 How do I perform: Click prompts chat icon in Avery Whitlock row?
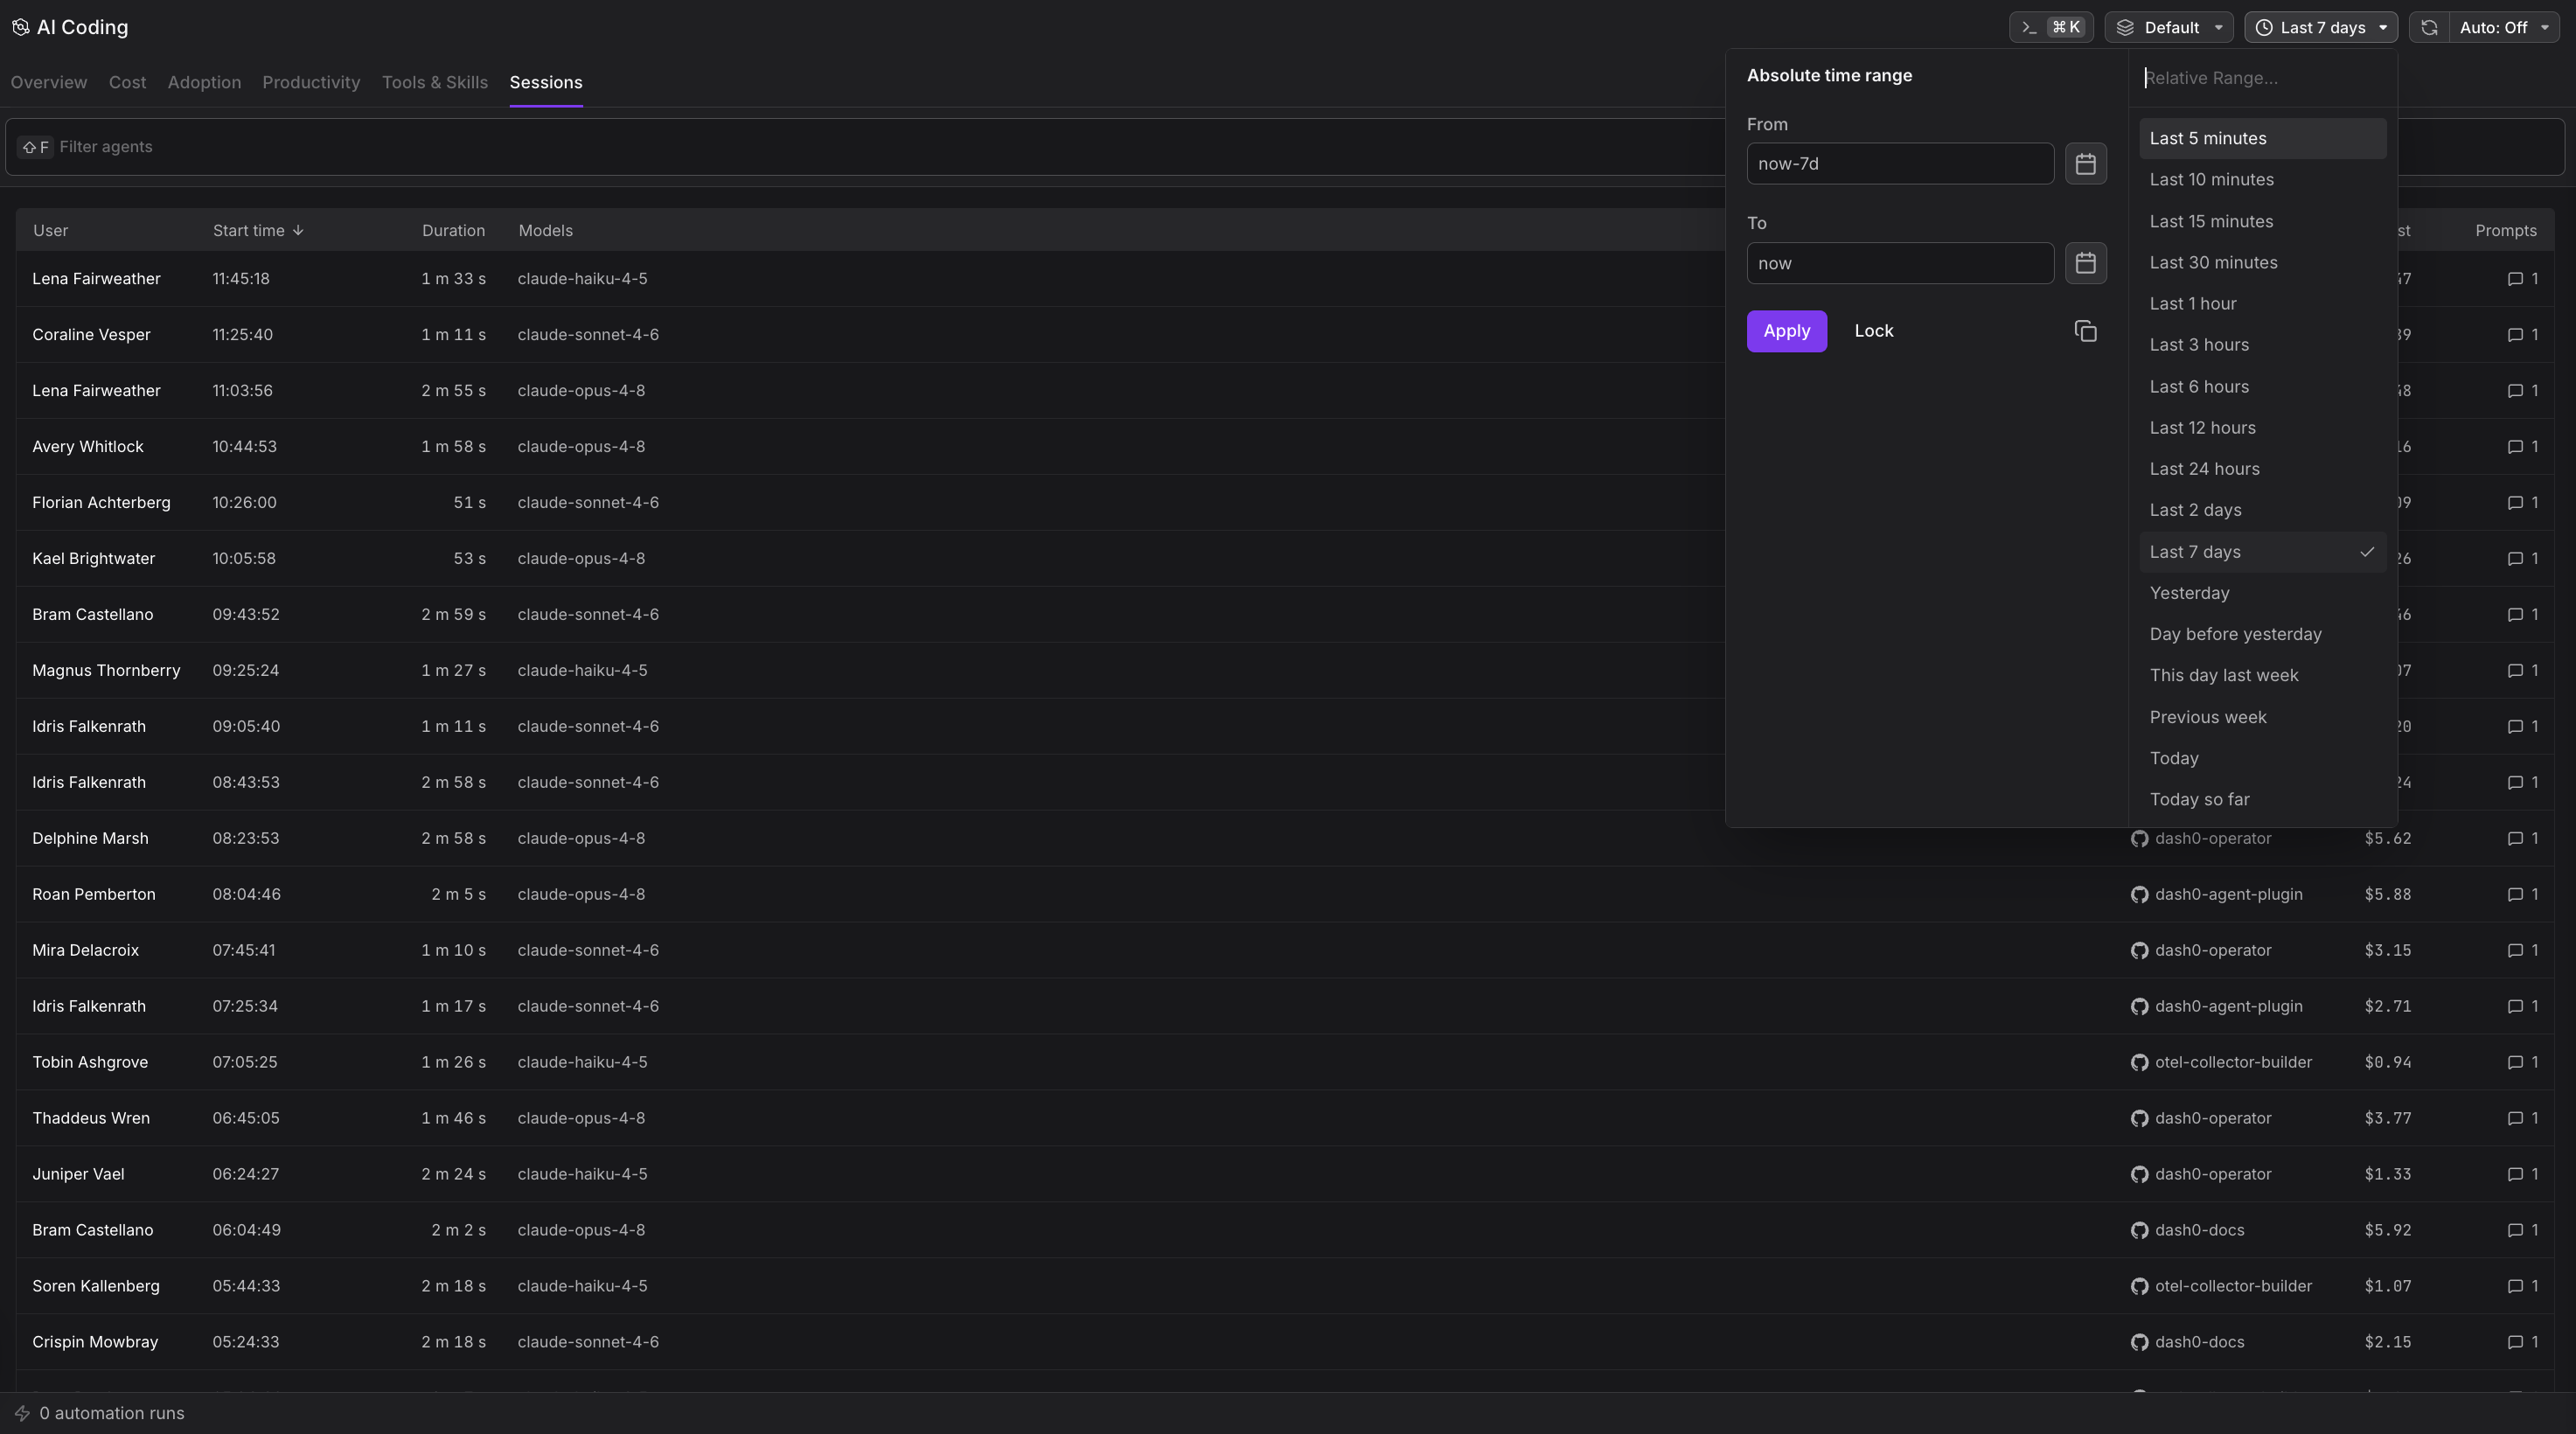point(2515,447)
